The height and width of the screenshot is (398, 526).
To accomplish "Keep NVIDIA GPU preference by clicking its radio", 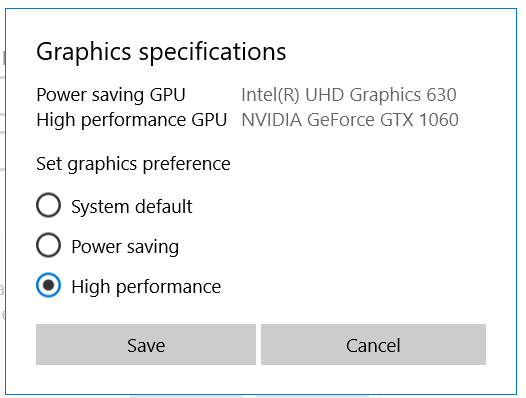I will tap(48, 285).
